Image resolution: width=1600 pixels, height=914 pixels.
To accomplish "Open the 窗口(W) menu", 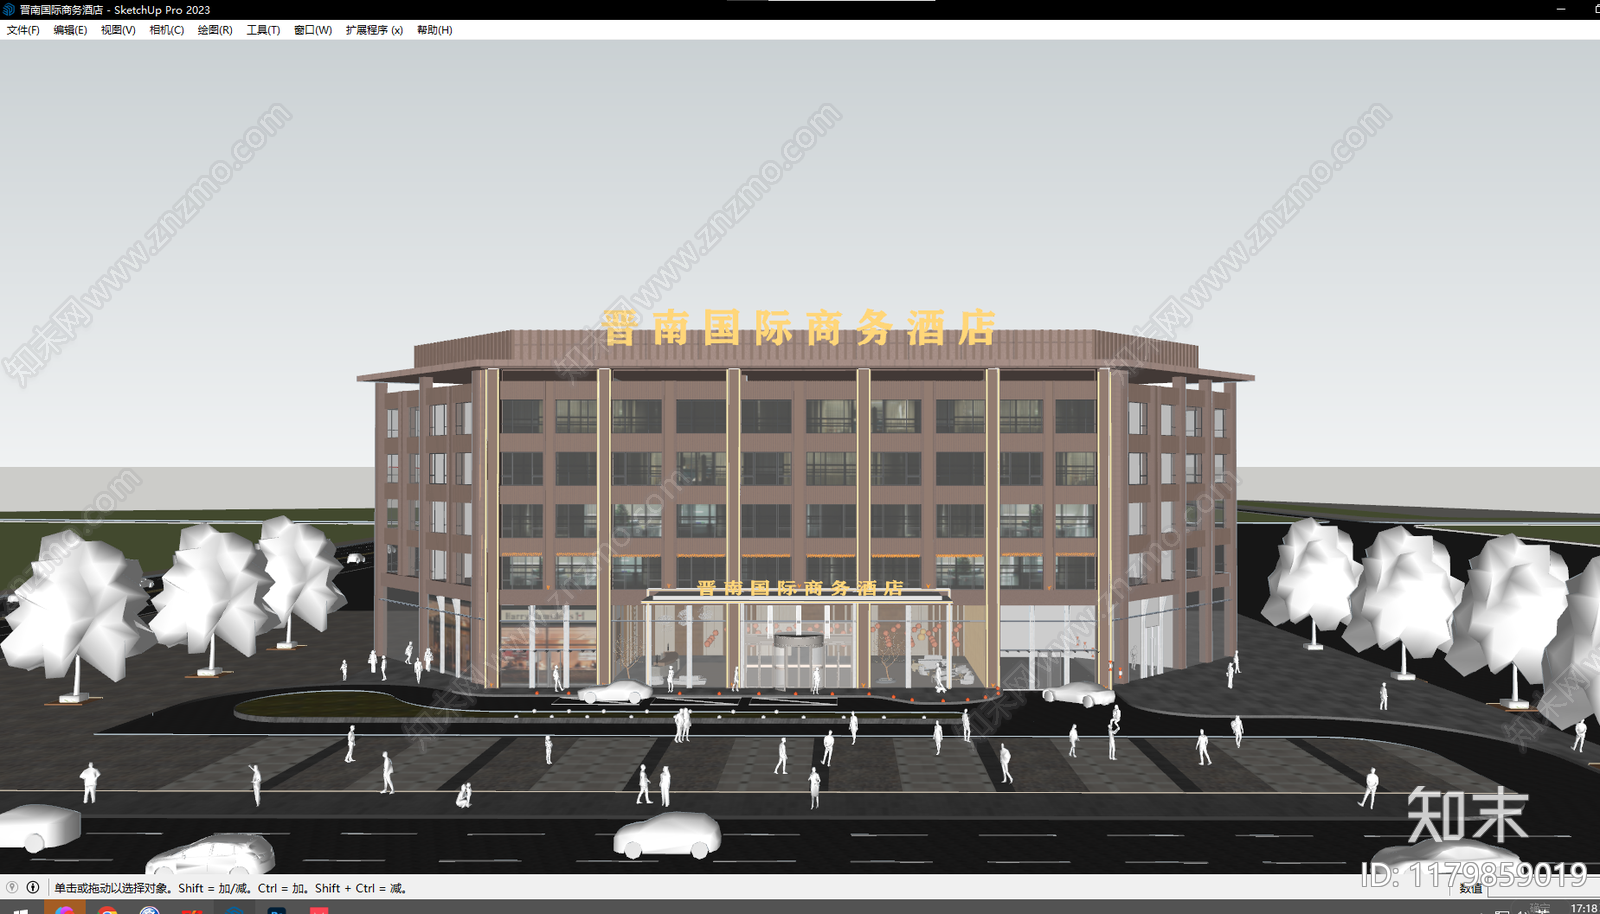I will click(313, 30).
